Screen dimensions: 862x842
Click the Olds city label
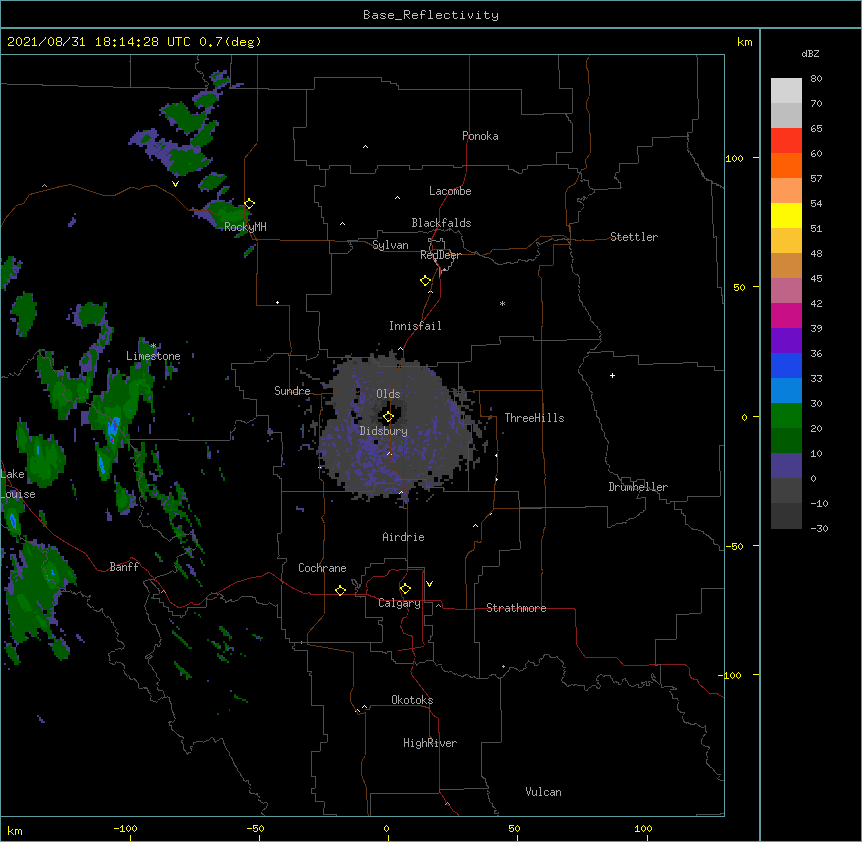click(x=388, y=394)
